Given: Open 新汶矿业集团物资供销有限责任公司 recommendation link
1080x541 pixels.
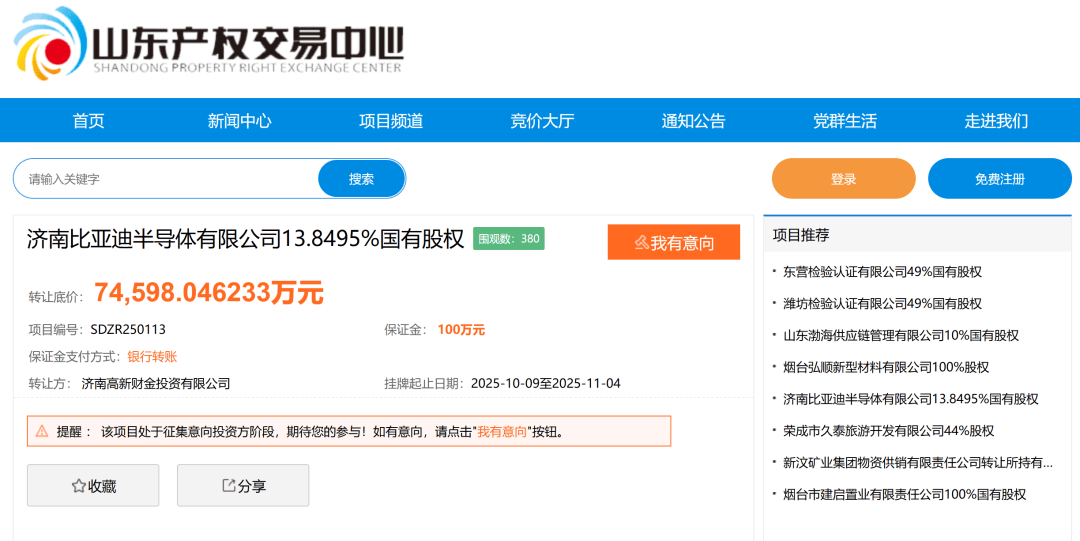Looking at the screenshot, I should pyautogui.click(x=918, y=462).
